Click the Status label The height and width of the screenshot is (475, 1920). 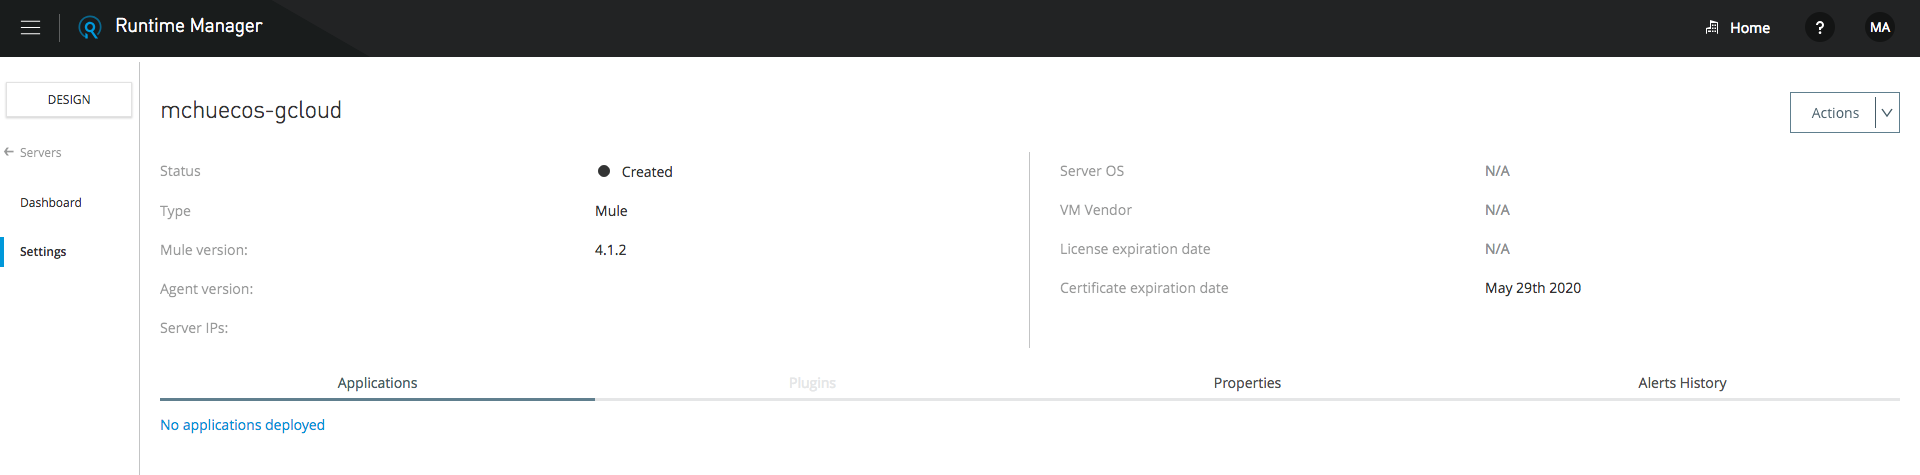tap(180, 171)
